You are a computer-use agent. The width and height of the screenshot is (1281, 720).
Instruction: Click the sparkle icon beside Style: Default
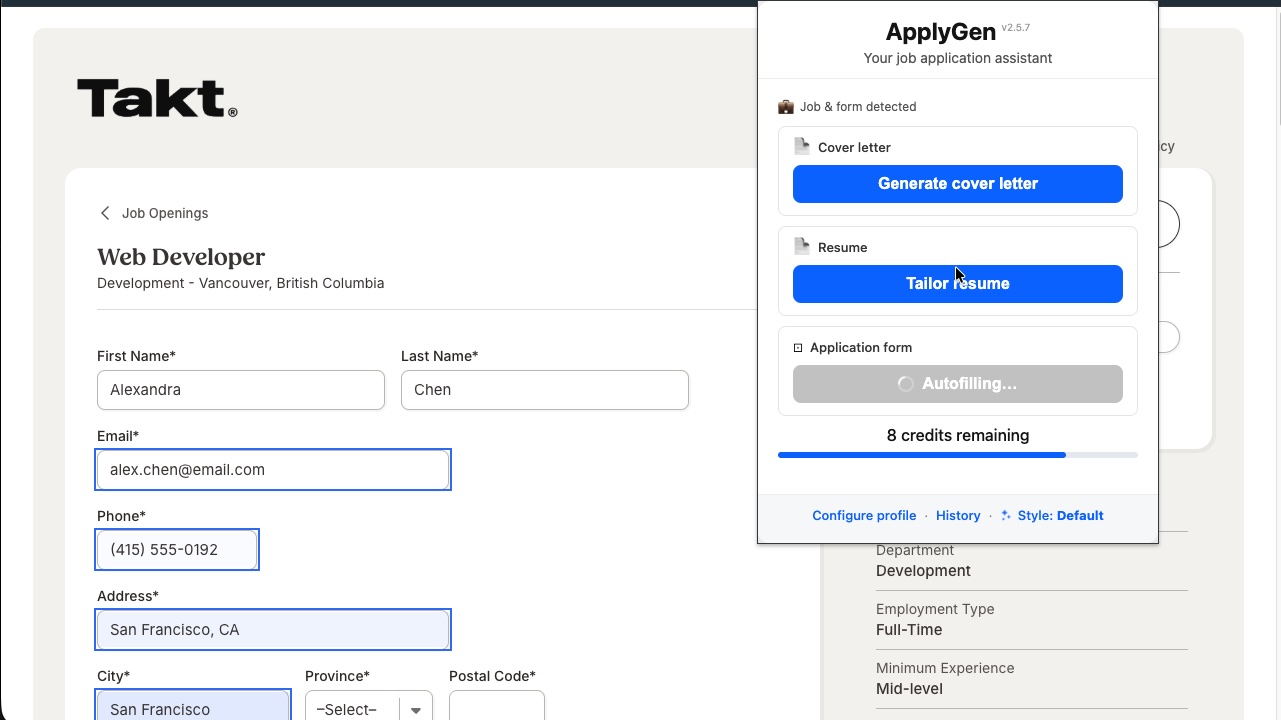1006,516
